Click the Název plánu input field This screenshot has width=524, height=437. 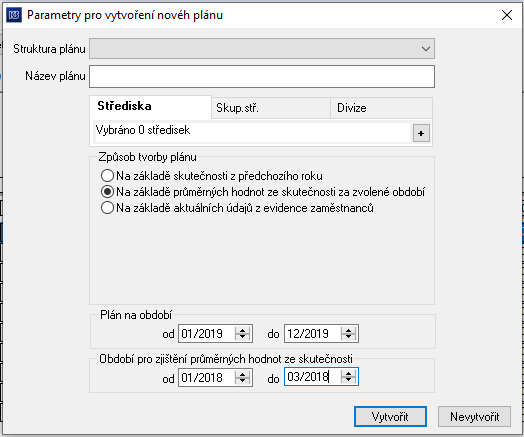point(262,77)
